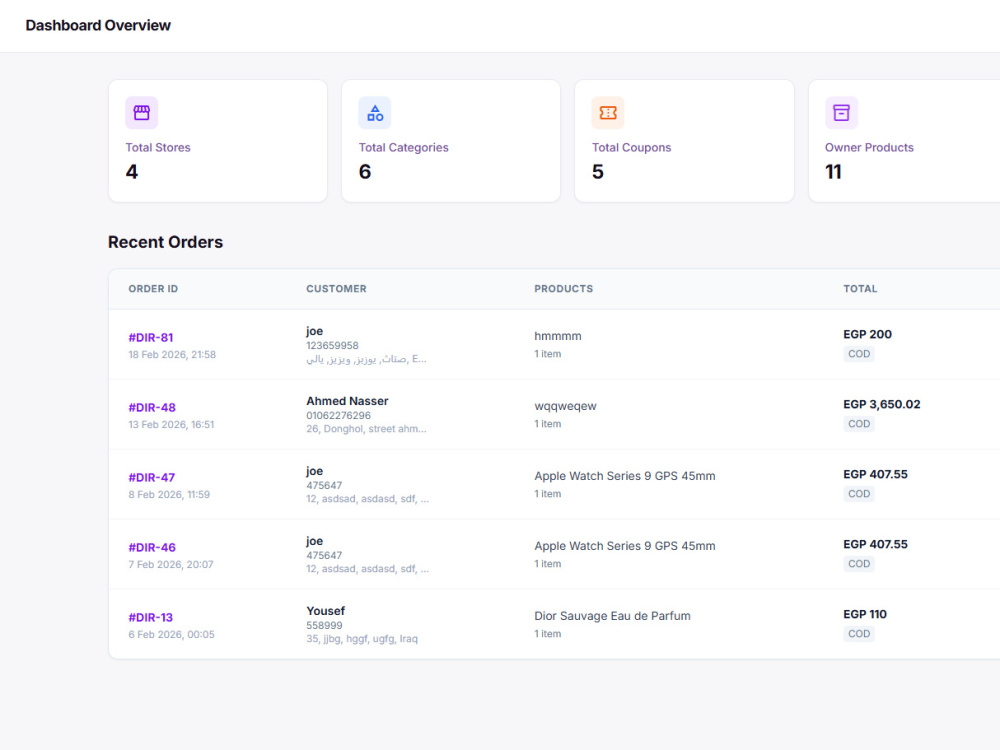Click Apple Watch product in DIR-47 row
1000x750 pixels.
point(624,476)
